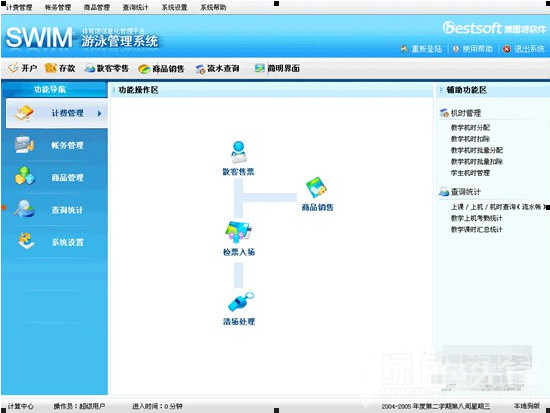The height and width of the screenshot is (413, 550).
Task: Click the 清场处理 whistle icon
Action: 240,302
